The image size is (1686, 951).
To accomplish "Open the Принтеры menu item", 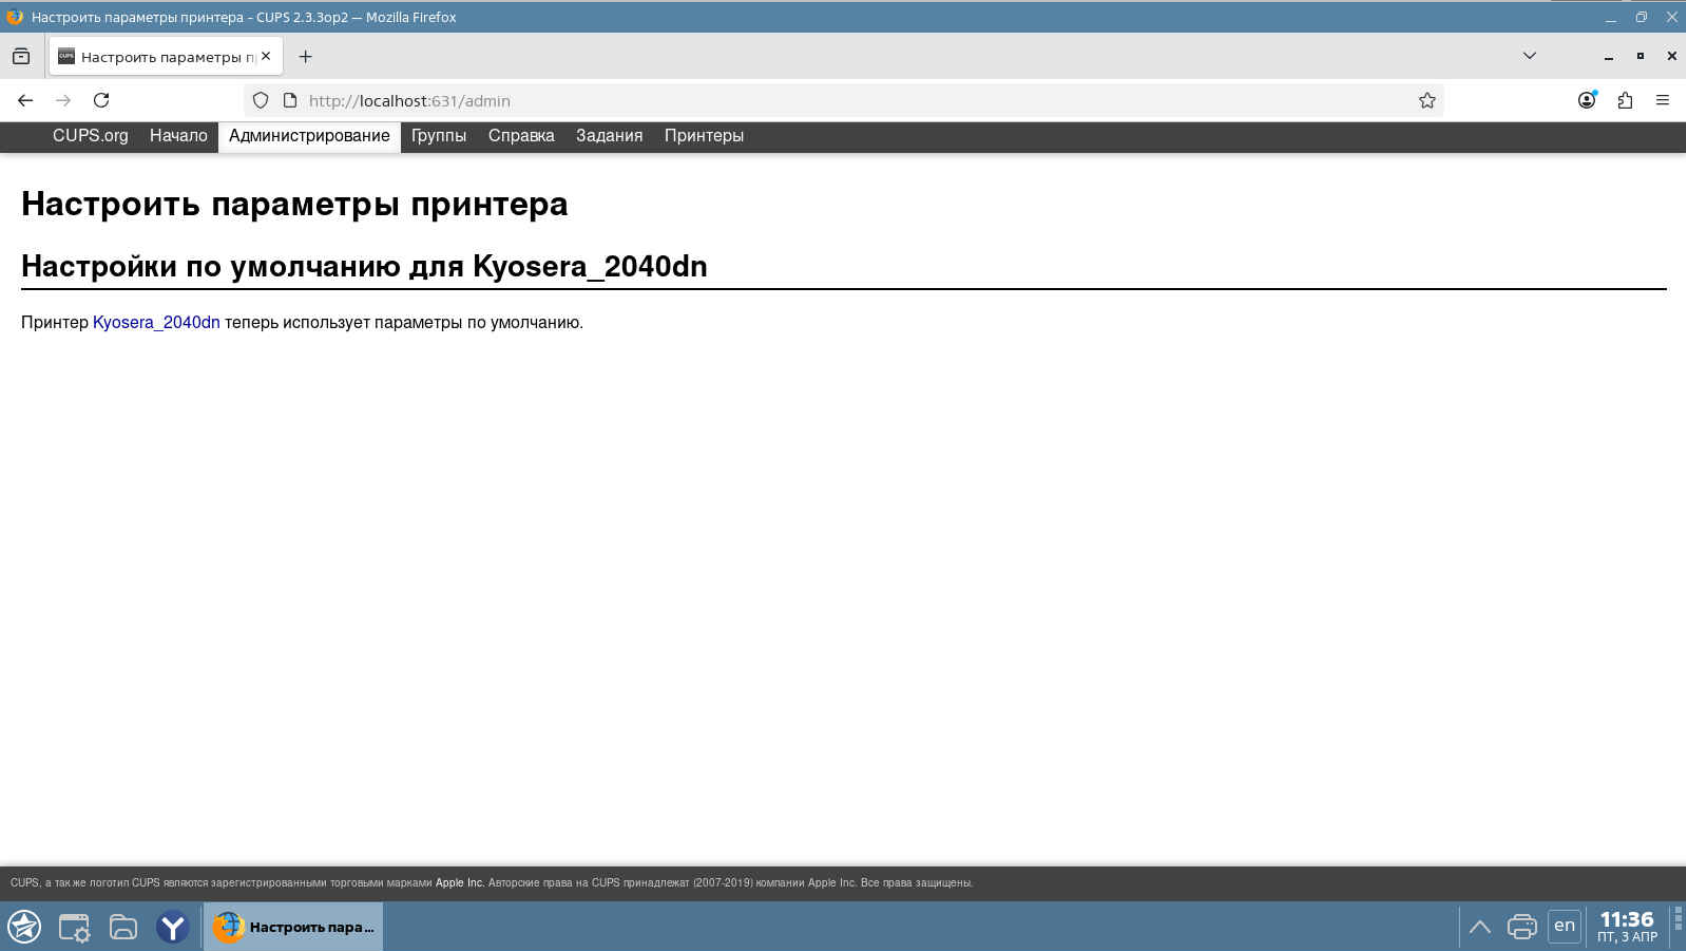I will pos(703,136).
